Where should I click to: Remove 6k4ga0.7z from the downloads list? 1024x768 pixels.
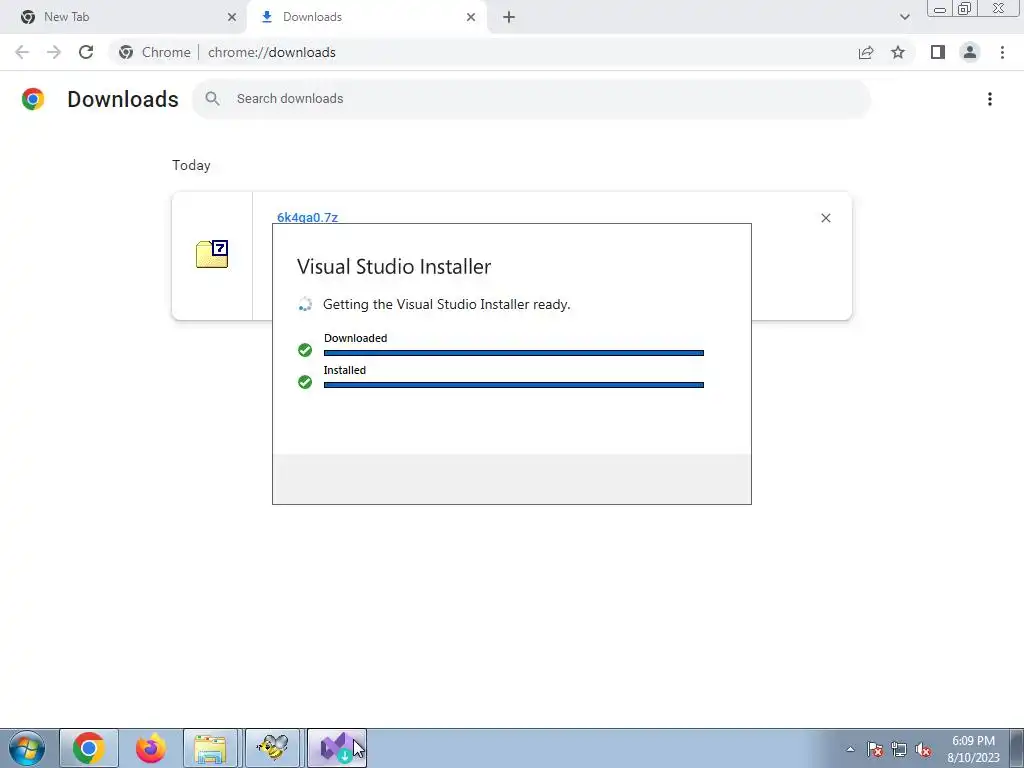click(x=825, y=218)
